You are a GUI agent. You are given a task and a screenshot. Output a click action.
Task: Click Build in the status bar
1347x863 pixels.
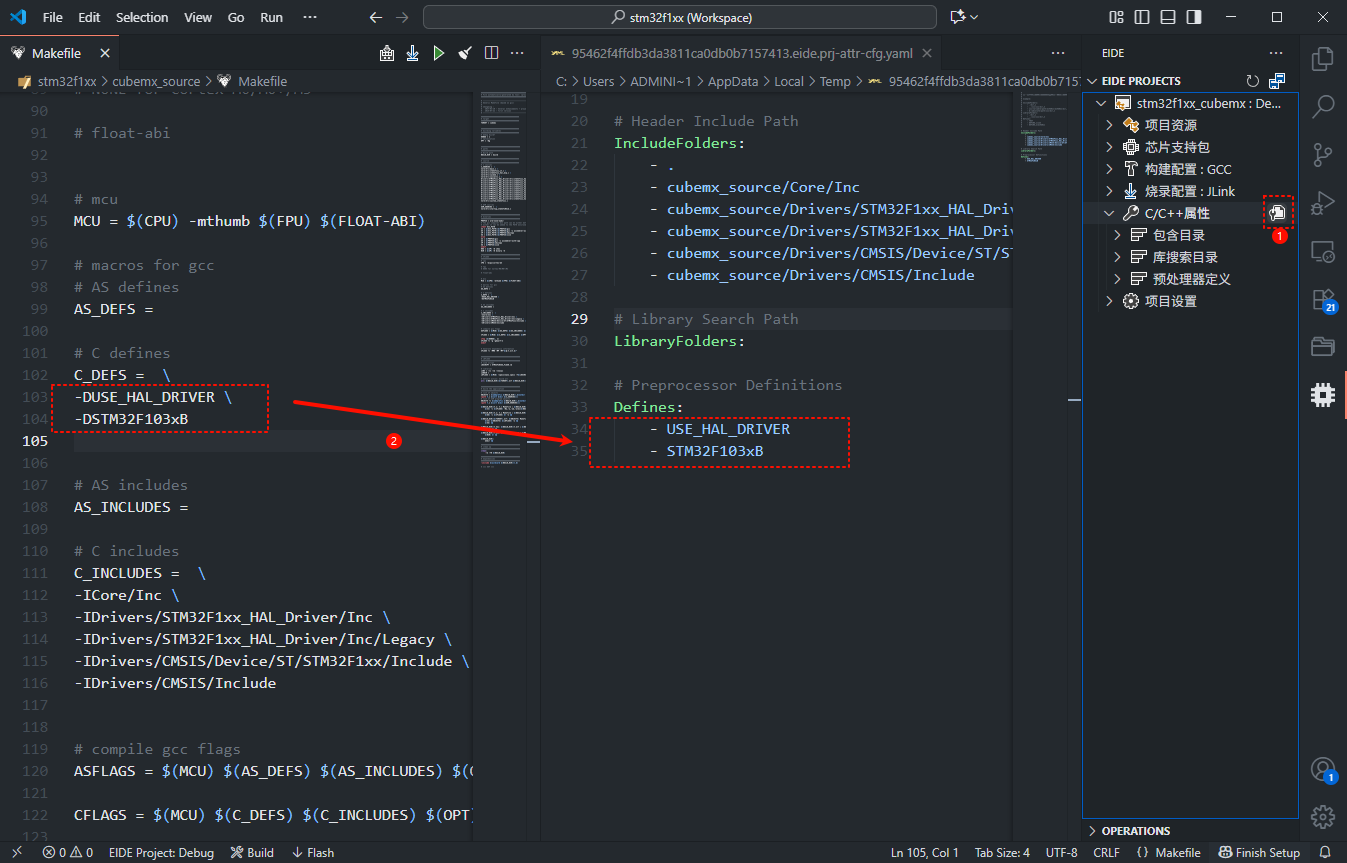(252, 853)
